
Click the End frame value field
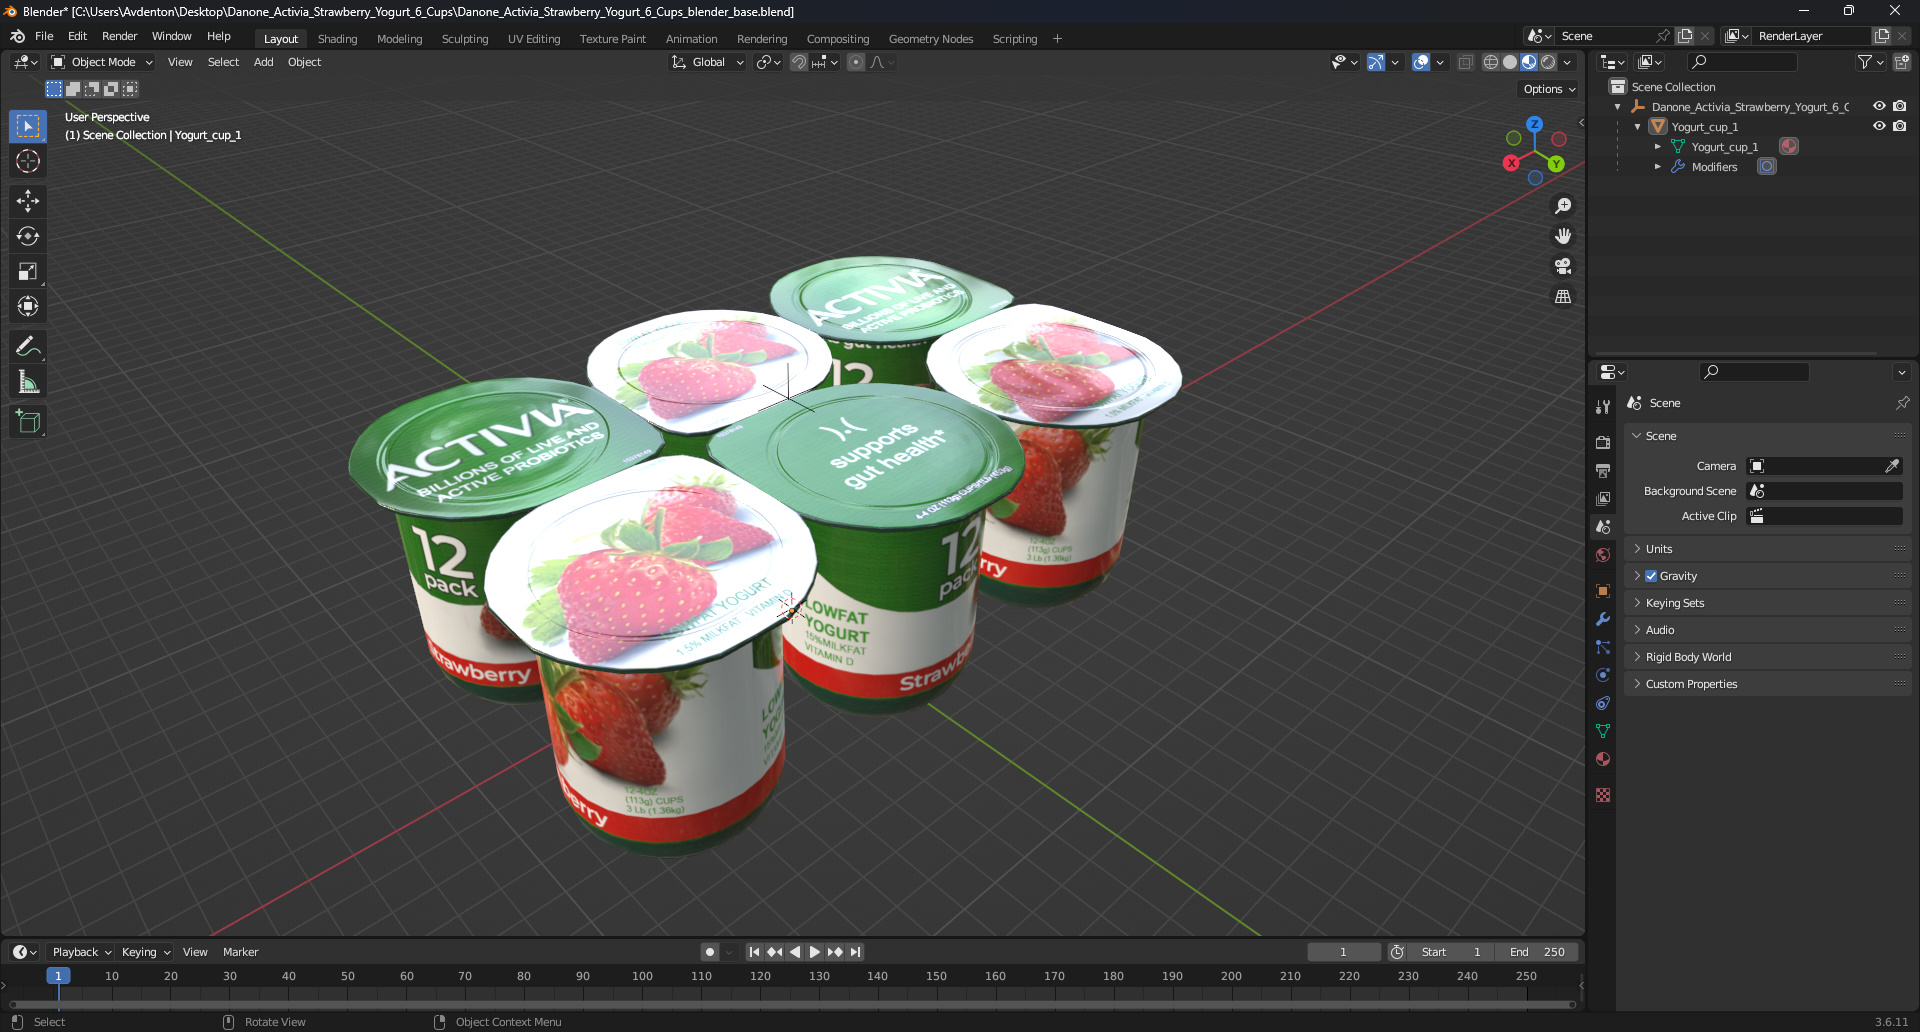1538,952
